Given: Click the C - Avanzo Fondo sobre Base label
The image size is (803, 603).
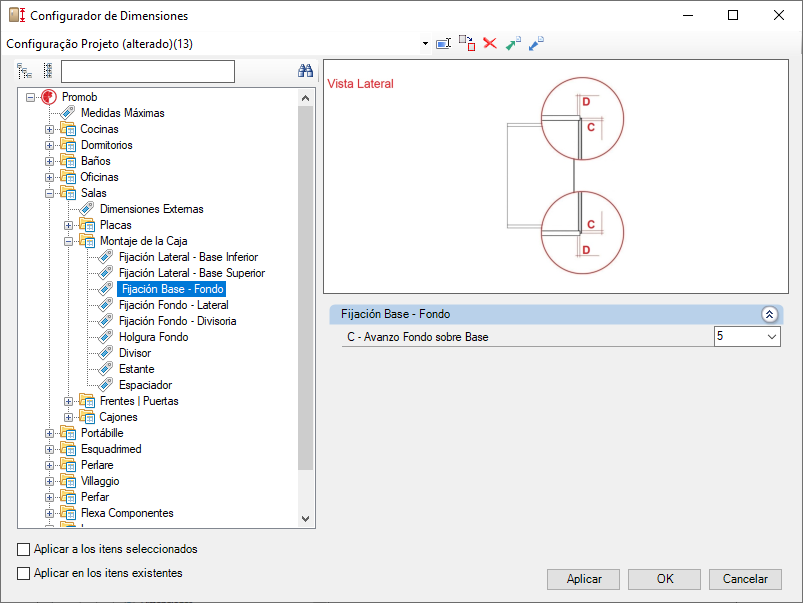Looking at the screenshot, I should 417,337.
